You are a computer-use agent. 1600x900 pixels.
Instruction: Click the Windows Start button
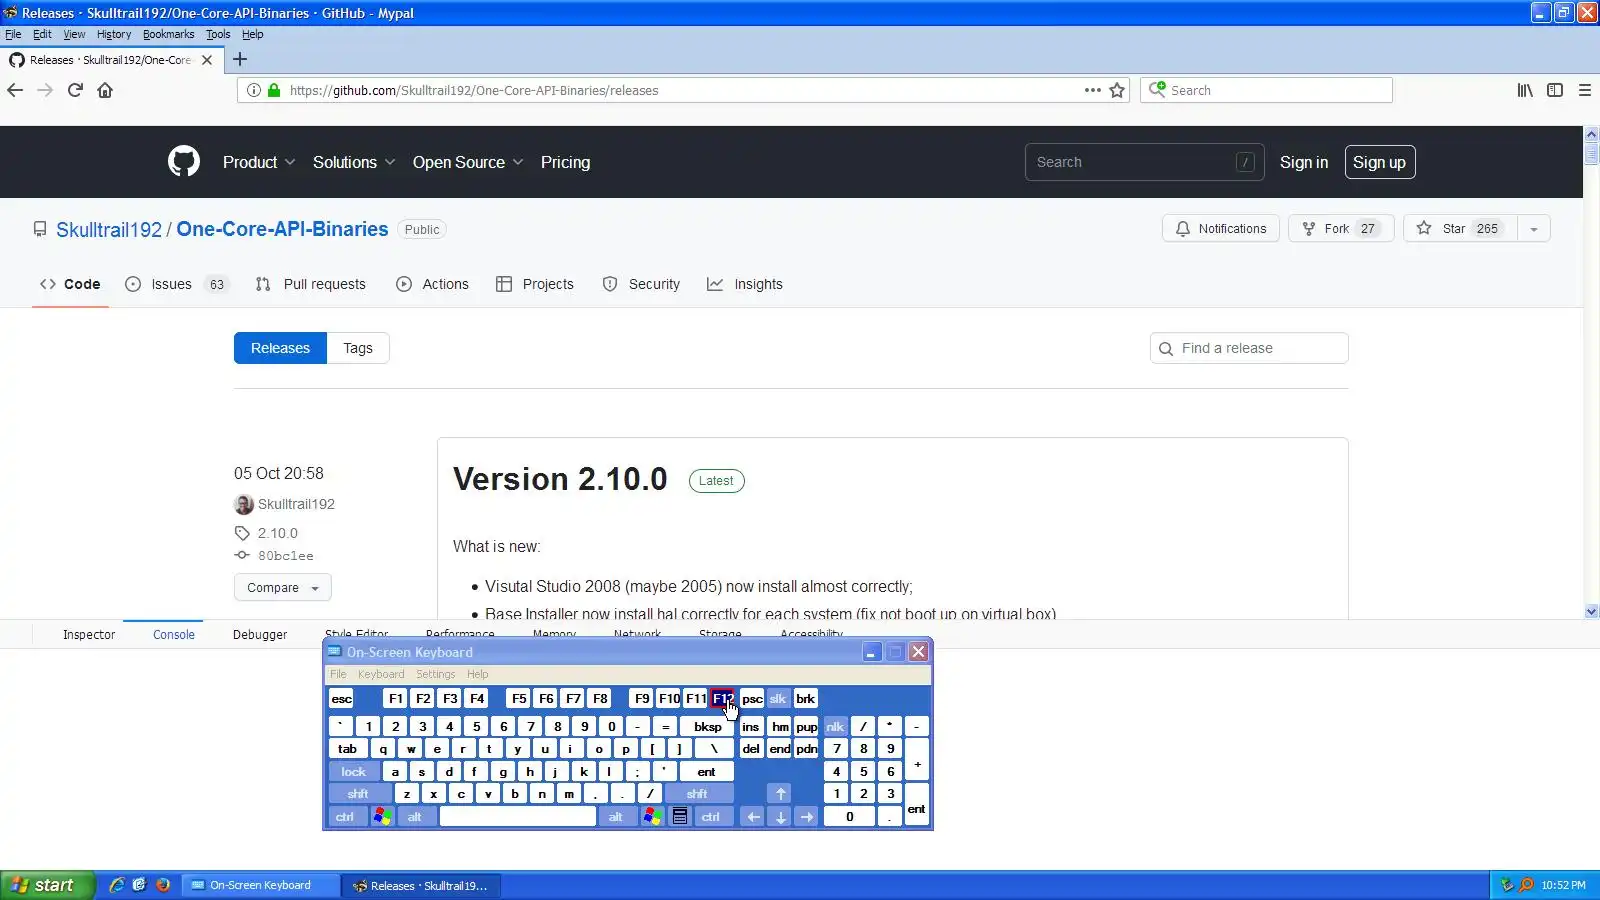tap(46, 885)
